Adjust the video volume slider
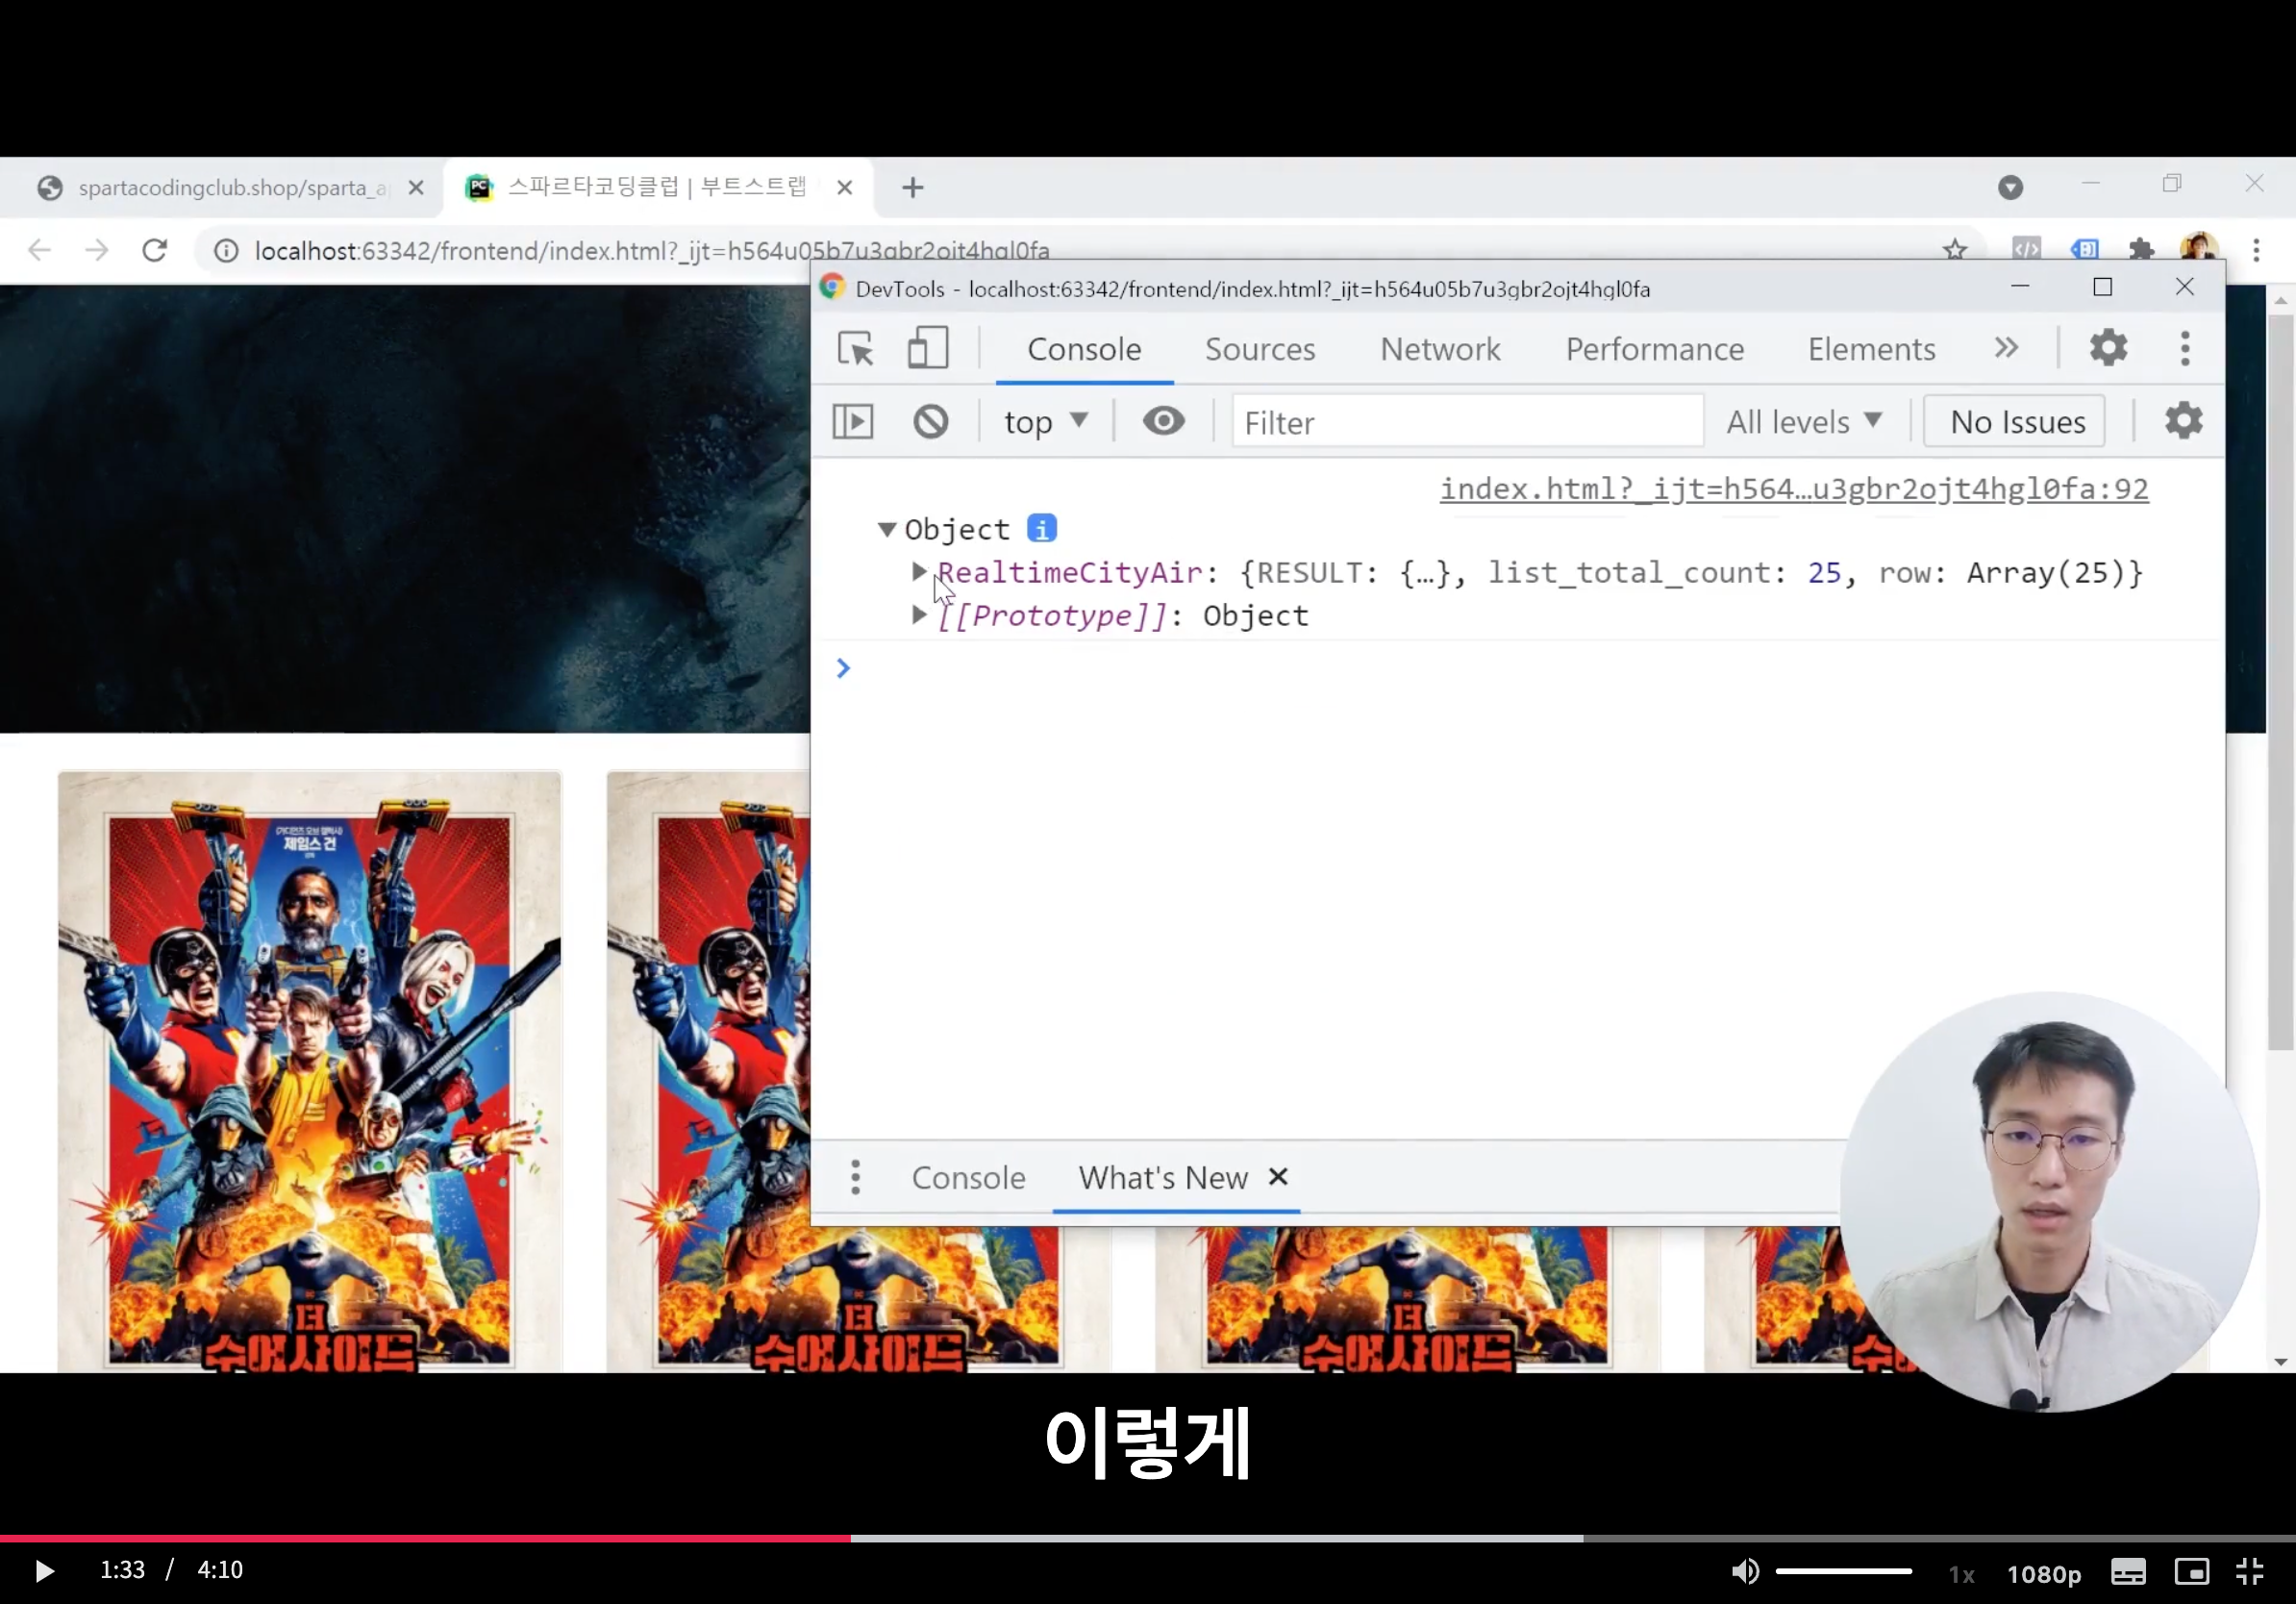Image resolution: width=2296 pixels, height=1604 pixels. point(1843,1572)
